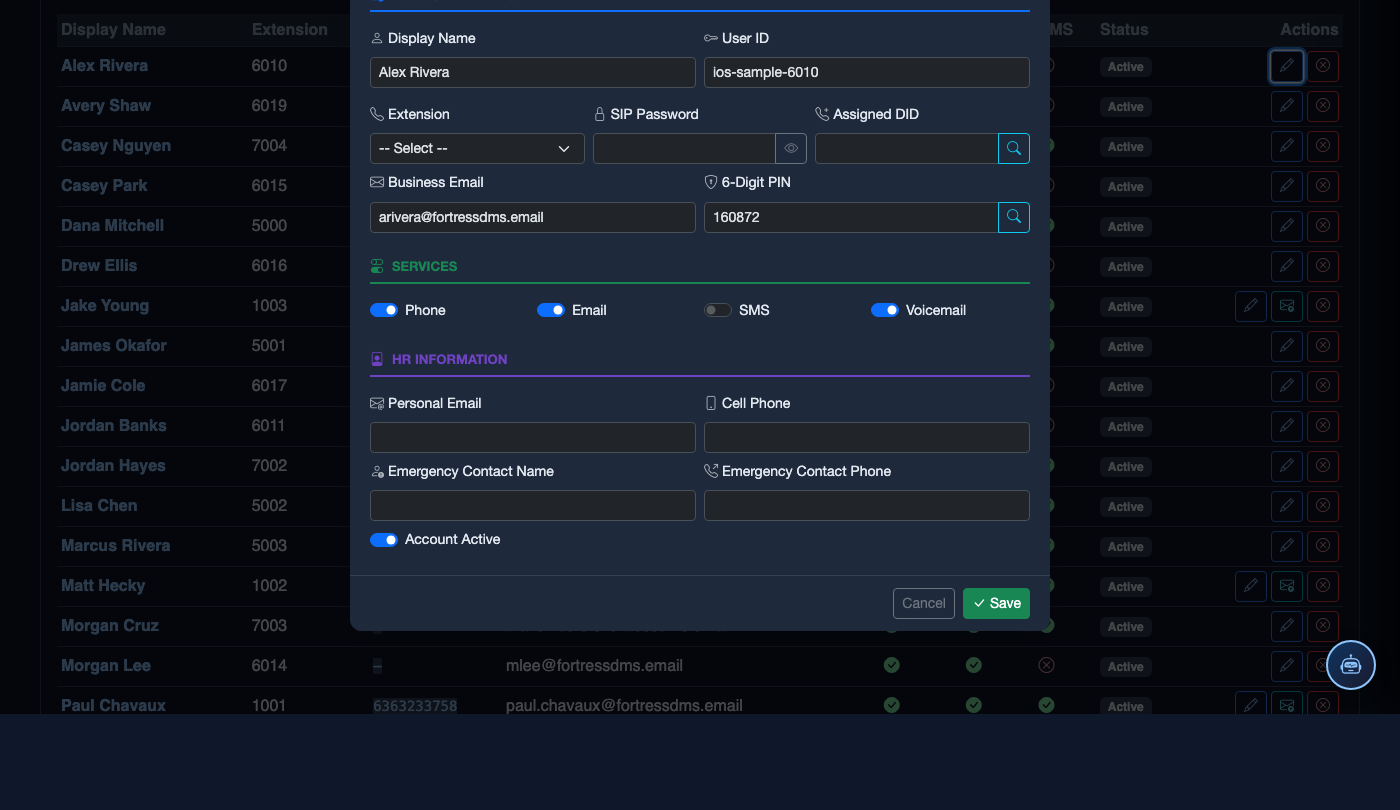Click the Assigned DID search icon
This screenshot has width=1400, height=810.
[x=1014, y=148]
